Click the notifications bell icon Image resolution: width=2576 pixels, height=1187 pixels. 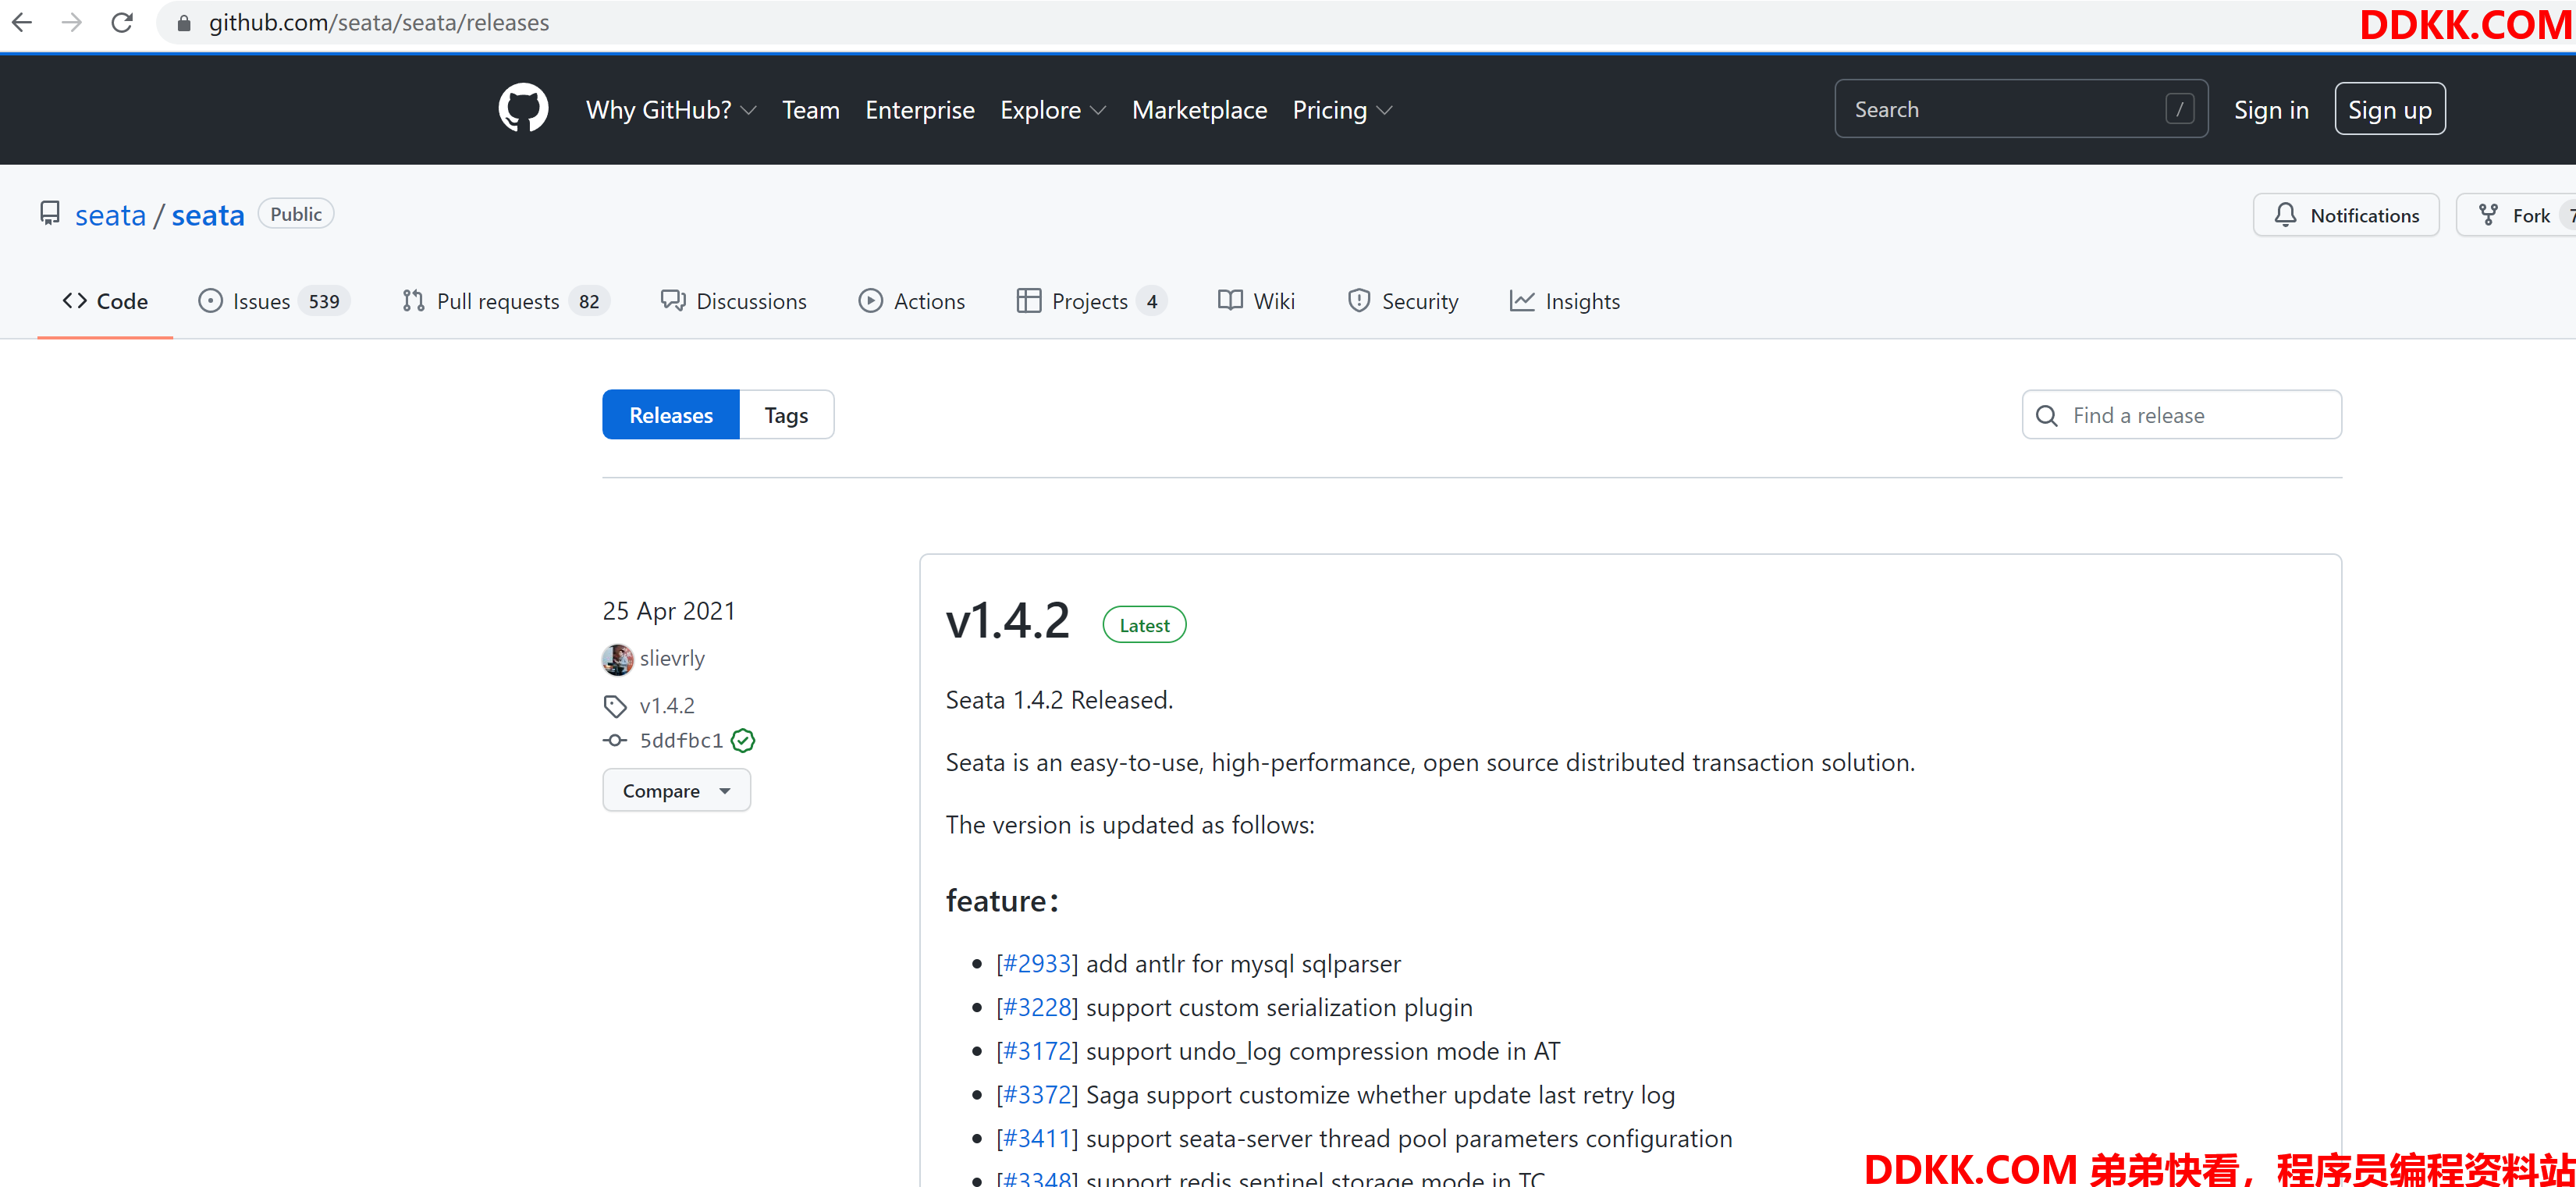tap(2285, 215)
